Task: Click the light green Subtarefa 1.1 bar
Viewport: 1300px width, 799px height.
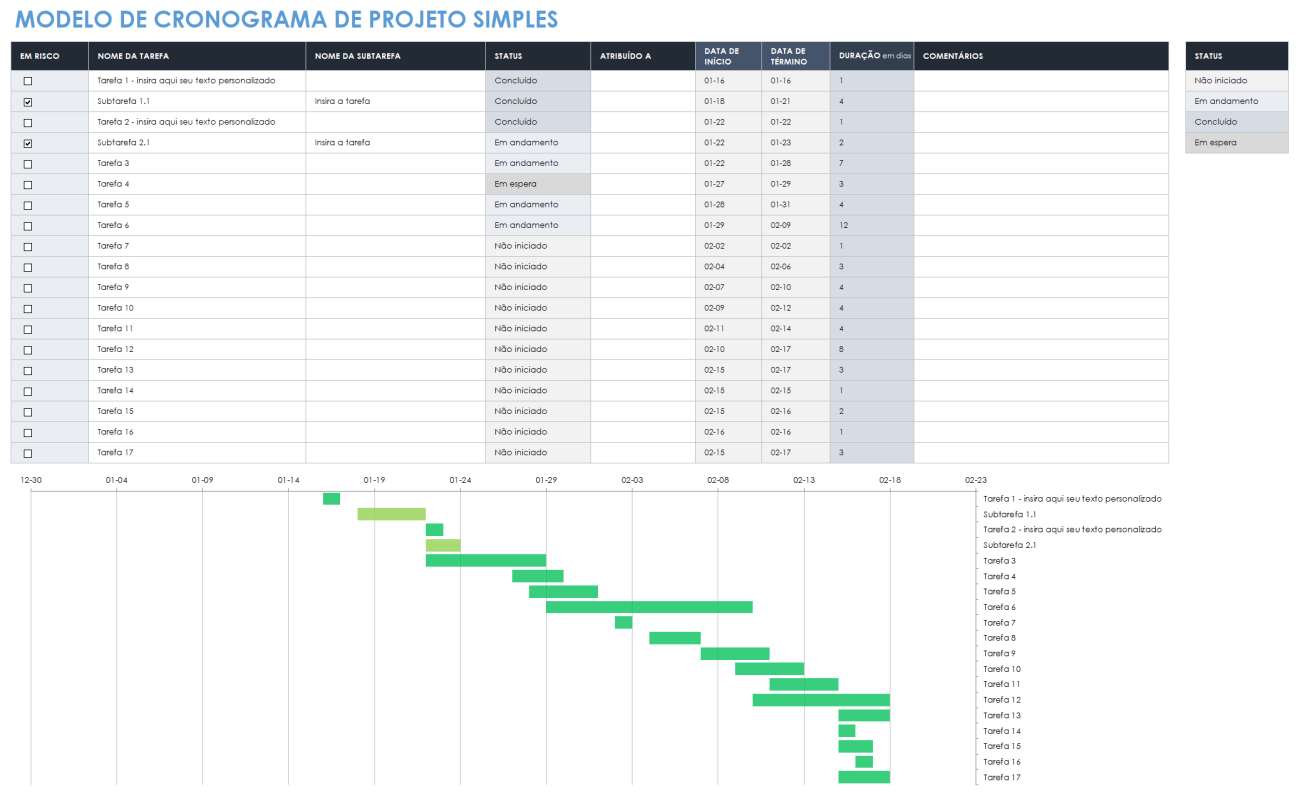Action: [390, 513]
